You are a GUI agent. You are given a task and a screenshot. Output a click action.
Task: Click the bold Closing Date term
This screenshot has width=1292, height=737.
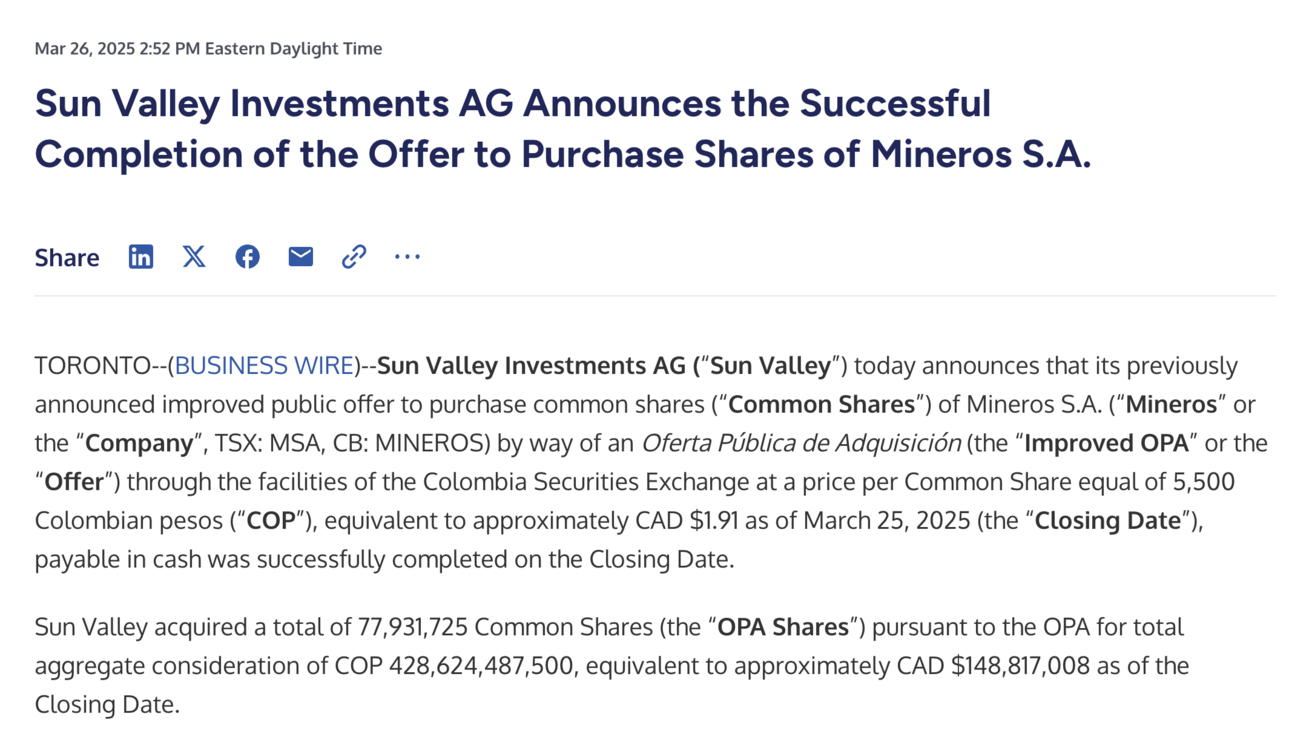pos(1108,521)
